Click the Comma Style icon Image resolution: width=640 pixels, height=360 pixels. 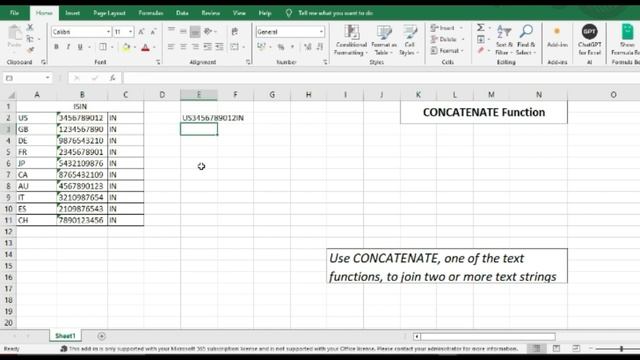pyautogui.click(x=292, y=47)
